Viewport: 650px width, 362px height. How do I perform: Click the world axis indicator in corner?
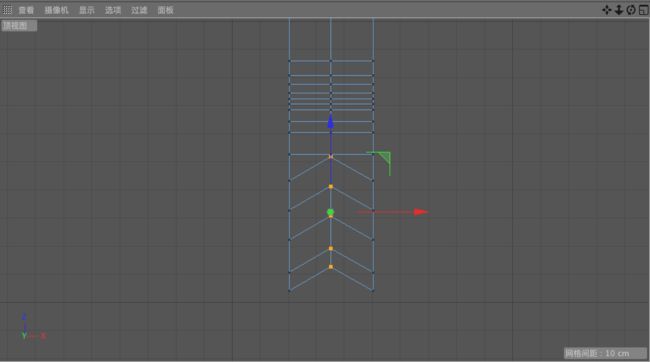pos(32,327)
